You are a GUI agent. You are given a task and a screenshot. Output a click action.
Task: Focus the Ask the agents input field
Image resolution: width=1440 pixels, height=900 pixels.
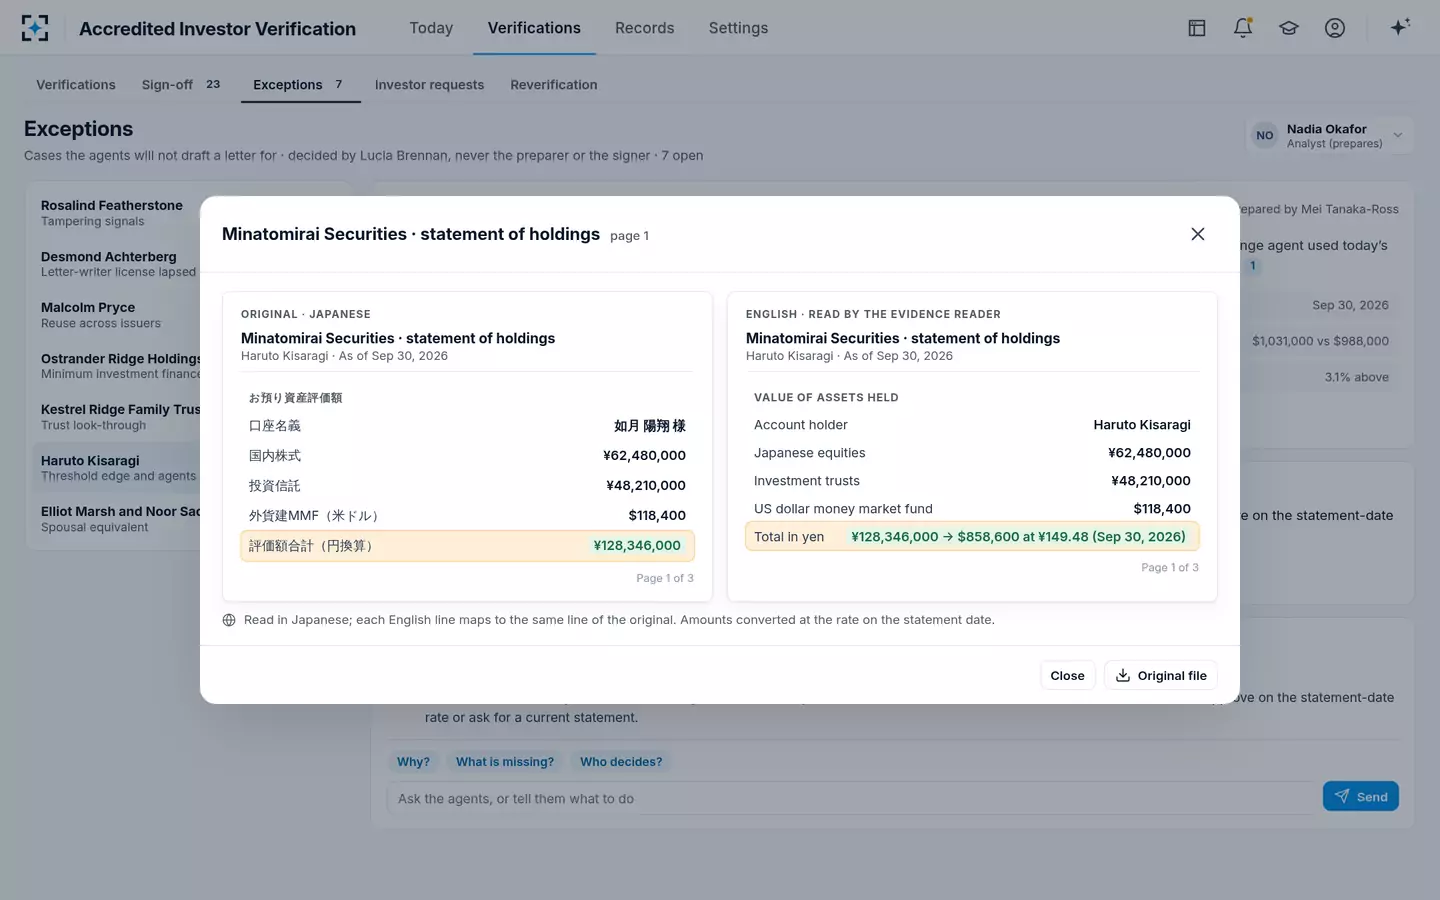point(852,798)
